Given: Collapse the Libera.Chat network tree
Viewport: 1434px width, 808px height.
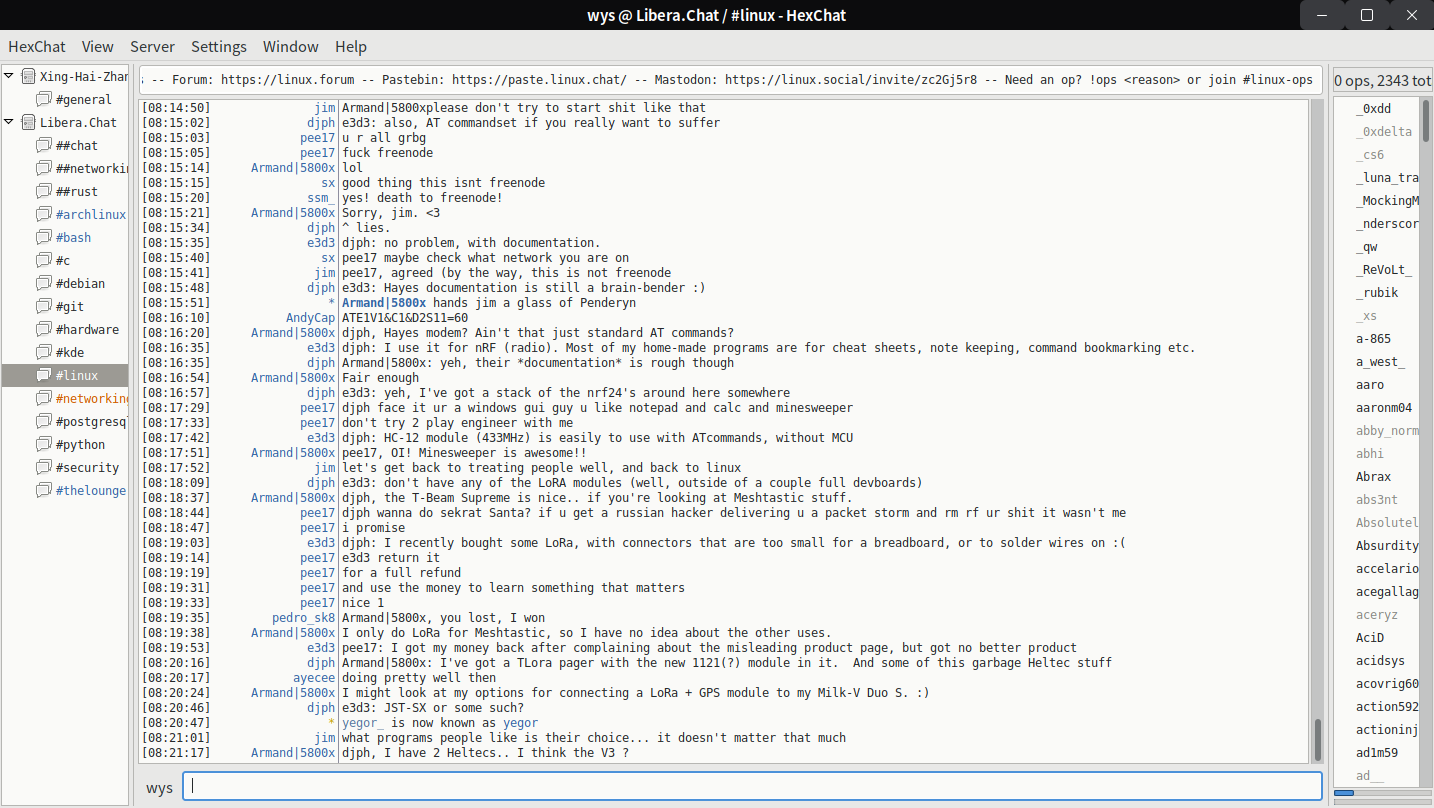Looking at the screenshot, I should [9, 122].
